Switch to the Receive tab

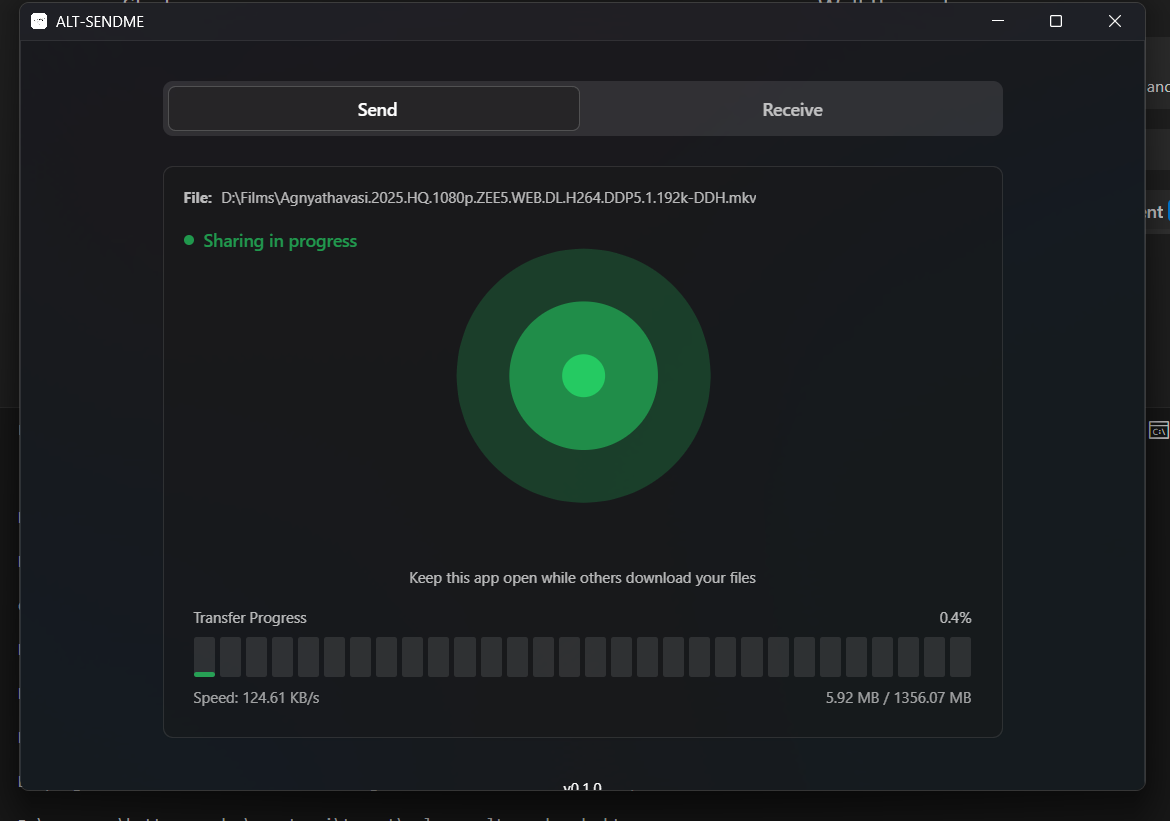(x=791, y=109)
